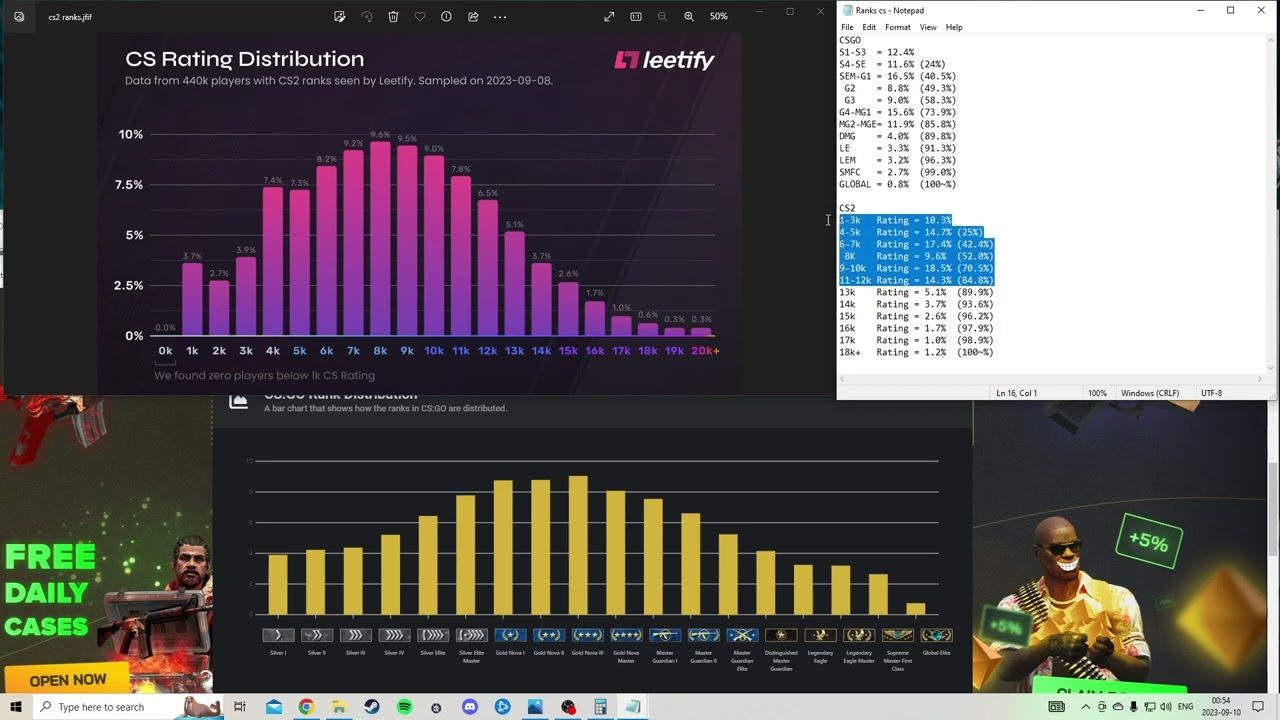Click the UTF-8 encoding status entry

click(1211, 393)
